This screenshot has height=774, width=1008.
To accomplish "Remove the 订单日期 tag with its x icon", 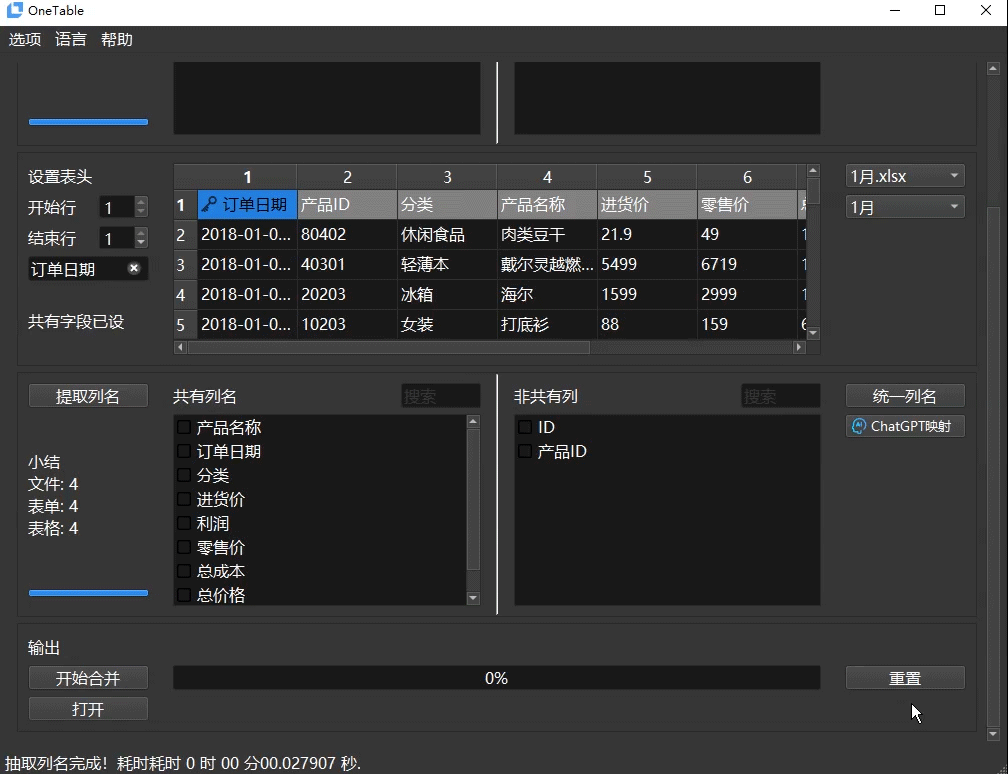I will pos(134,269).
